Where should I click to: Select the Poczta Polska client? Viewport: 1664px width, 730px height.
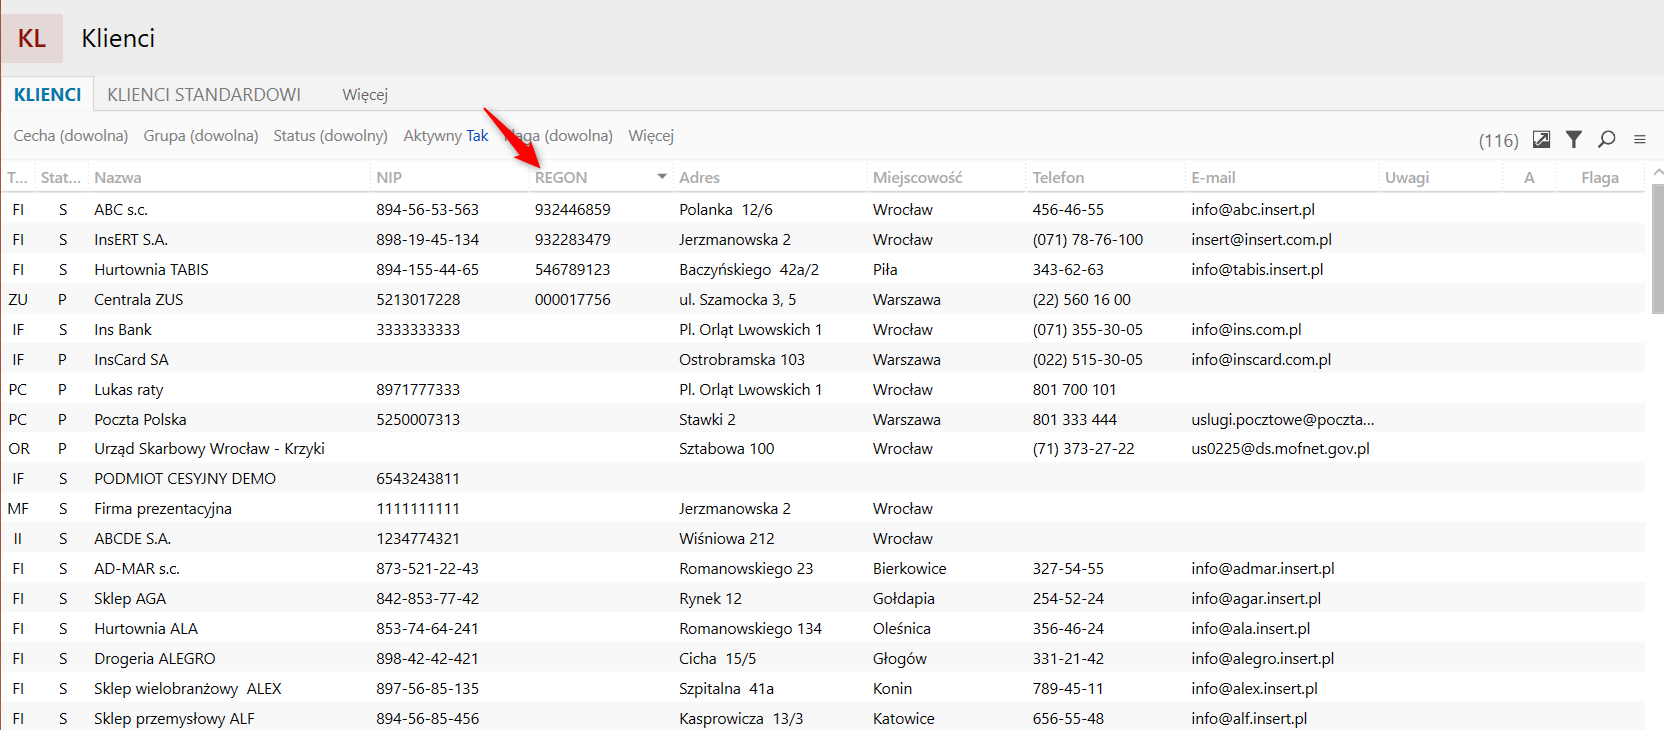[823, 420]
